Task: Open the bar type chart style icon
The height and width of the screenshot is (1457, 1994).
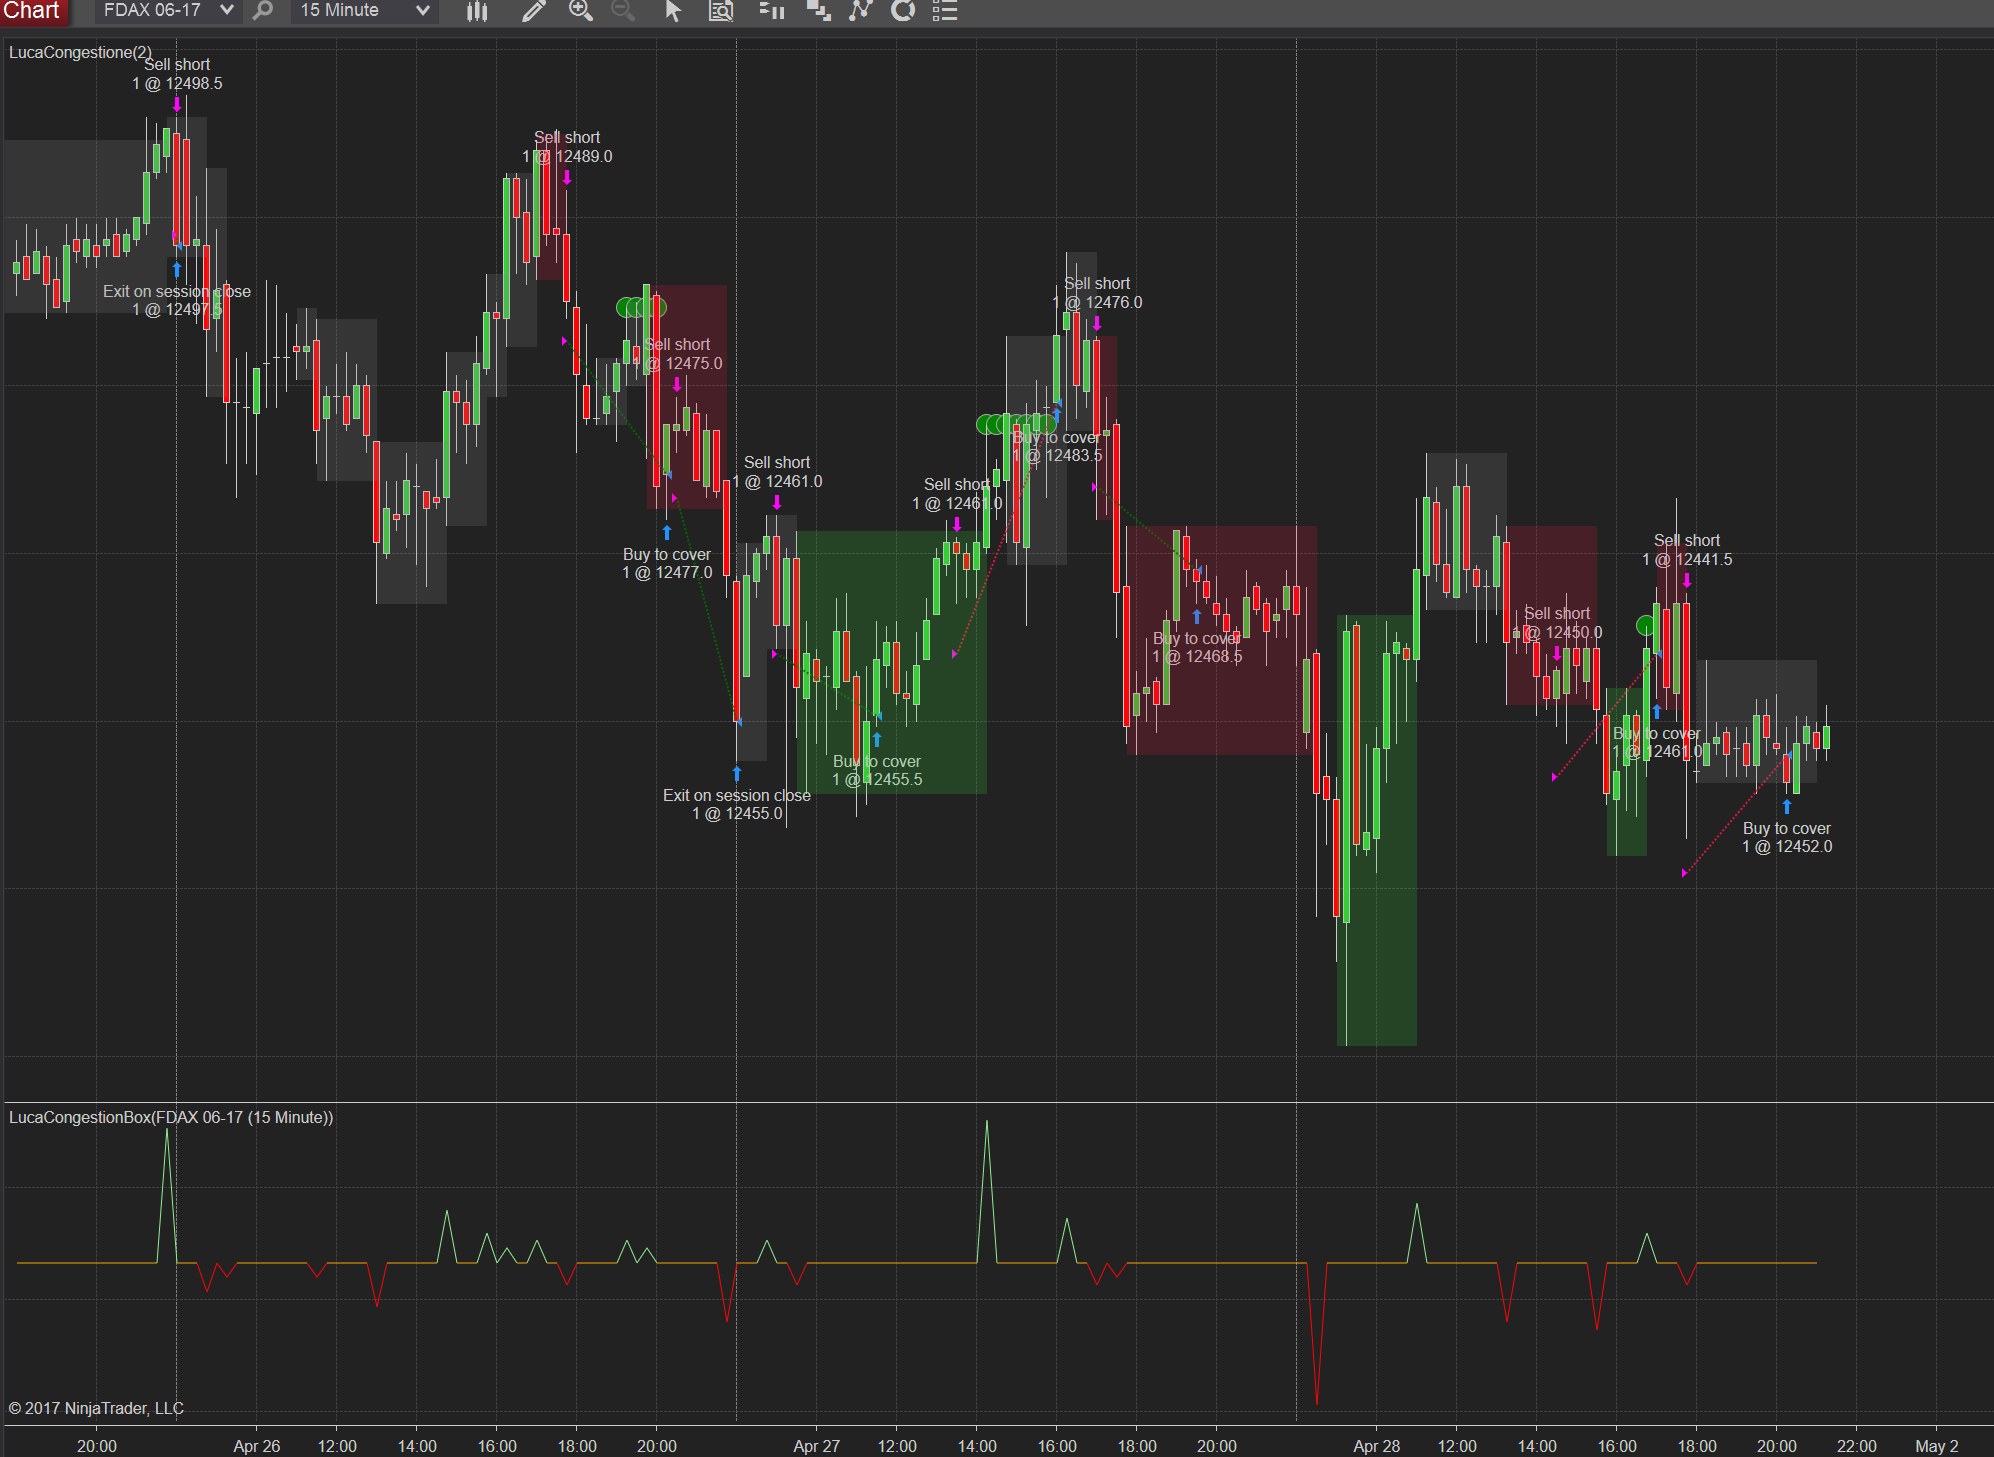Action: [477, 11]
